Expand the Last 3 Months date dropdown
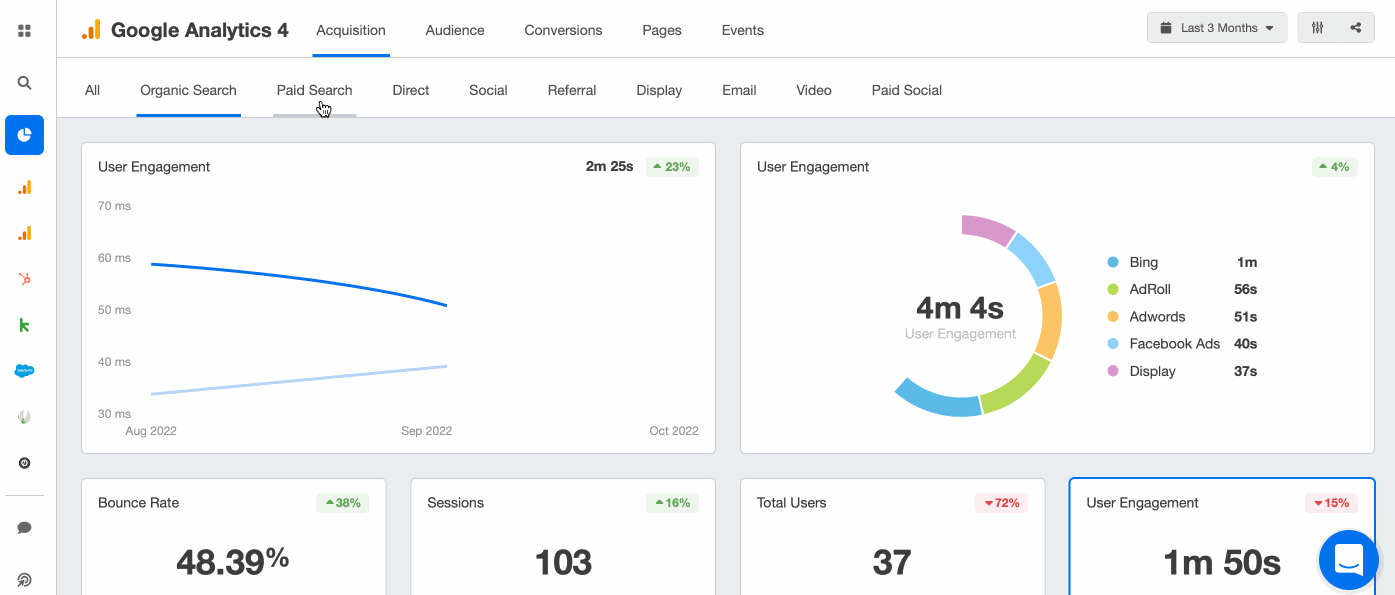1395x595 pixels. tap(1217, 28)
